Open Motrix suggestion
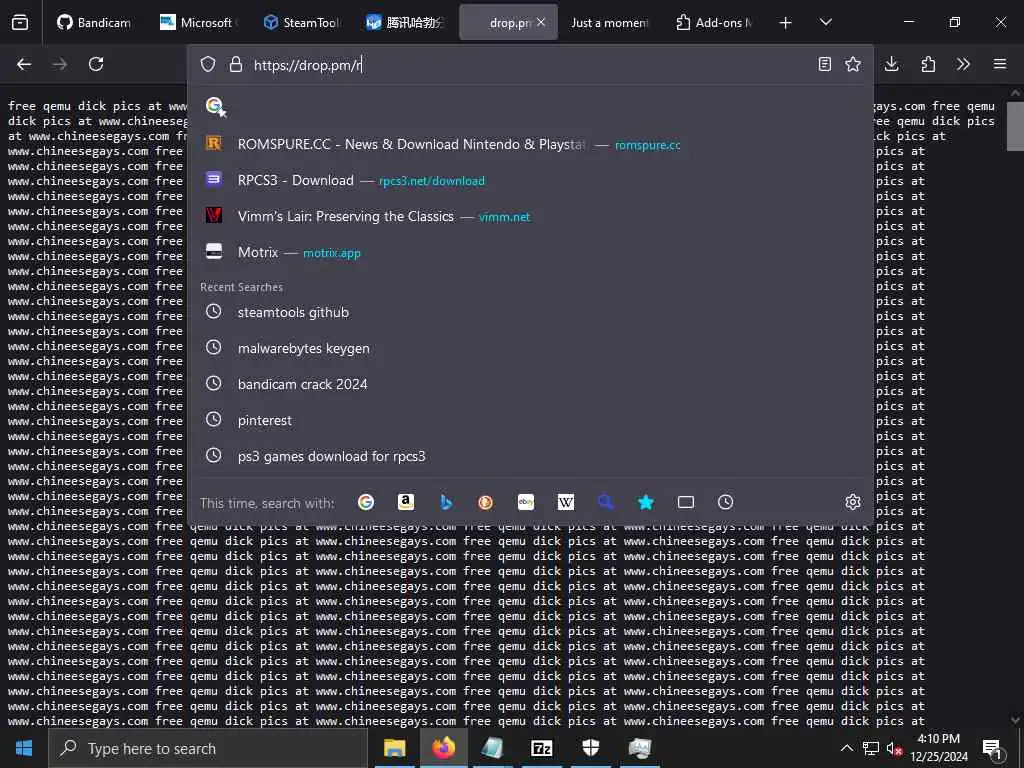Screen dimensions: 1024x768 point(530,252)
